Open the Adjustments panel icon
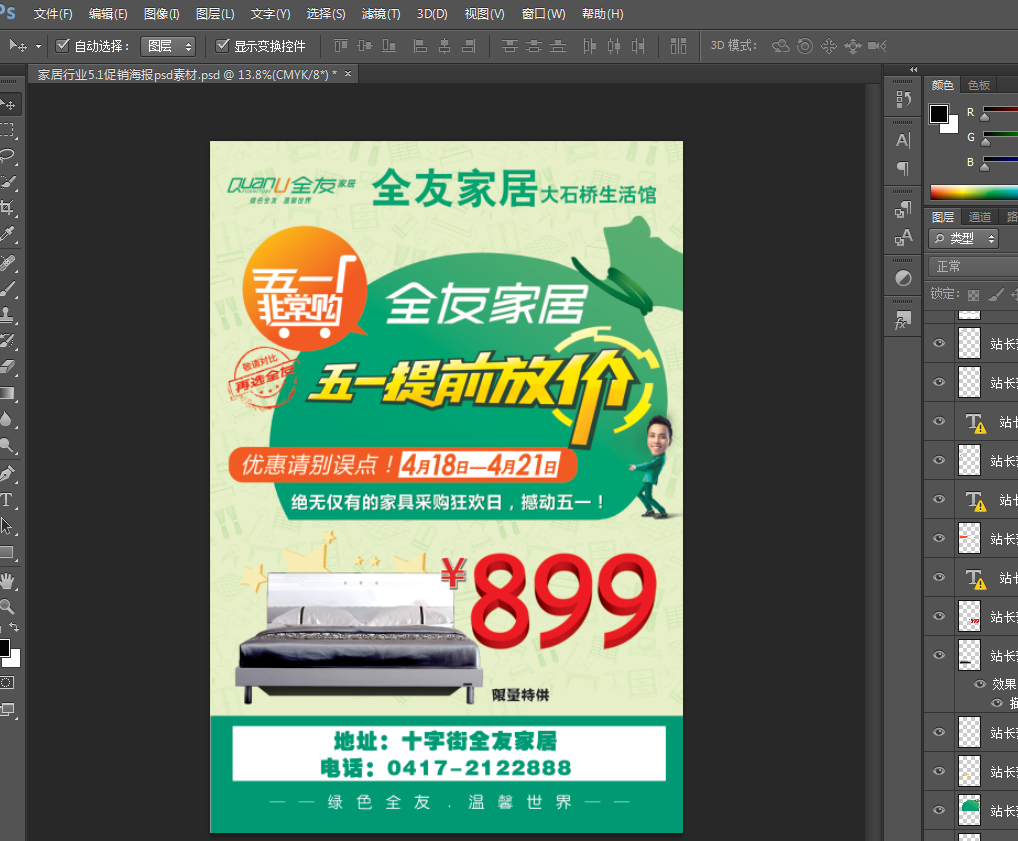The image size is (1018, 841). click(903, 279)
